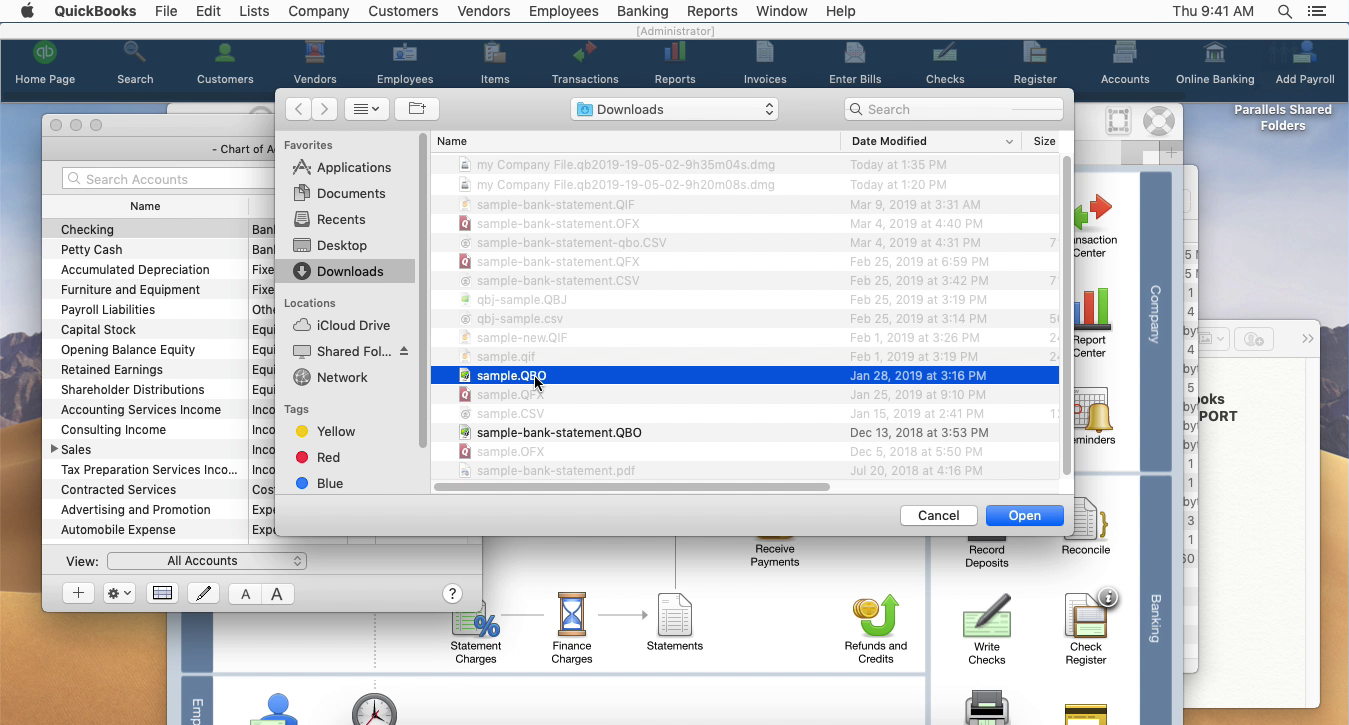Screen dimensions: 1349x725
Task: Click the Add Payroll toolbar icon
Action: pyautogui.click(x=1305, y=64)
